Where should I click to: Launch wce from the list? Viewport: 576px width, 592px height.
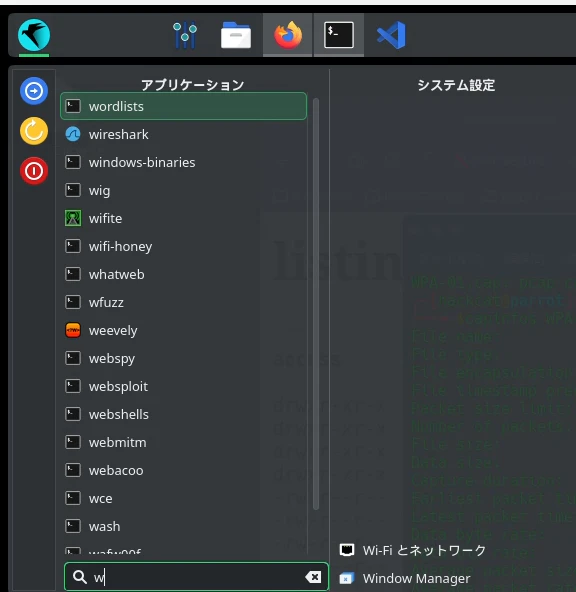tap(183, 498)
